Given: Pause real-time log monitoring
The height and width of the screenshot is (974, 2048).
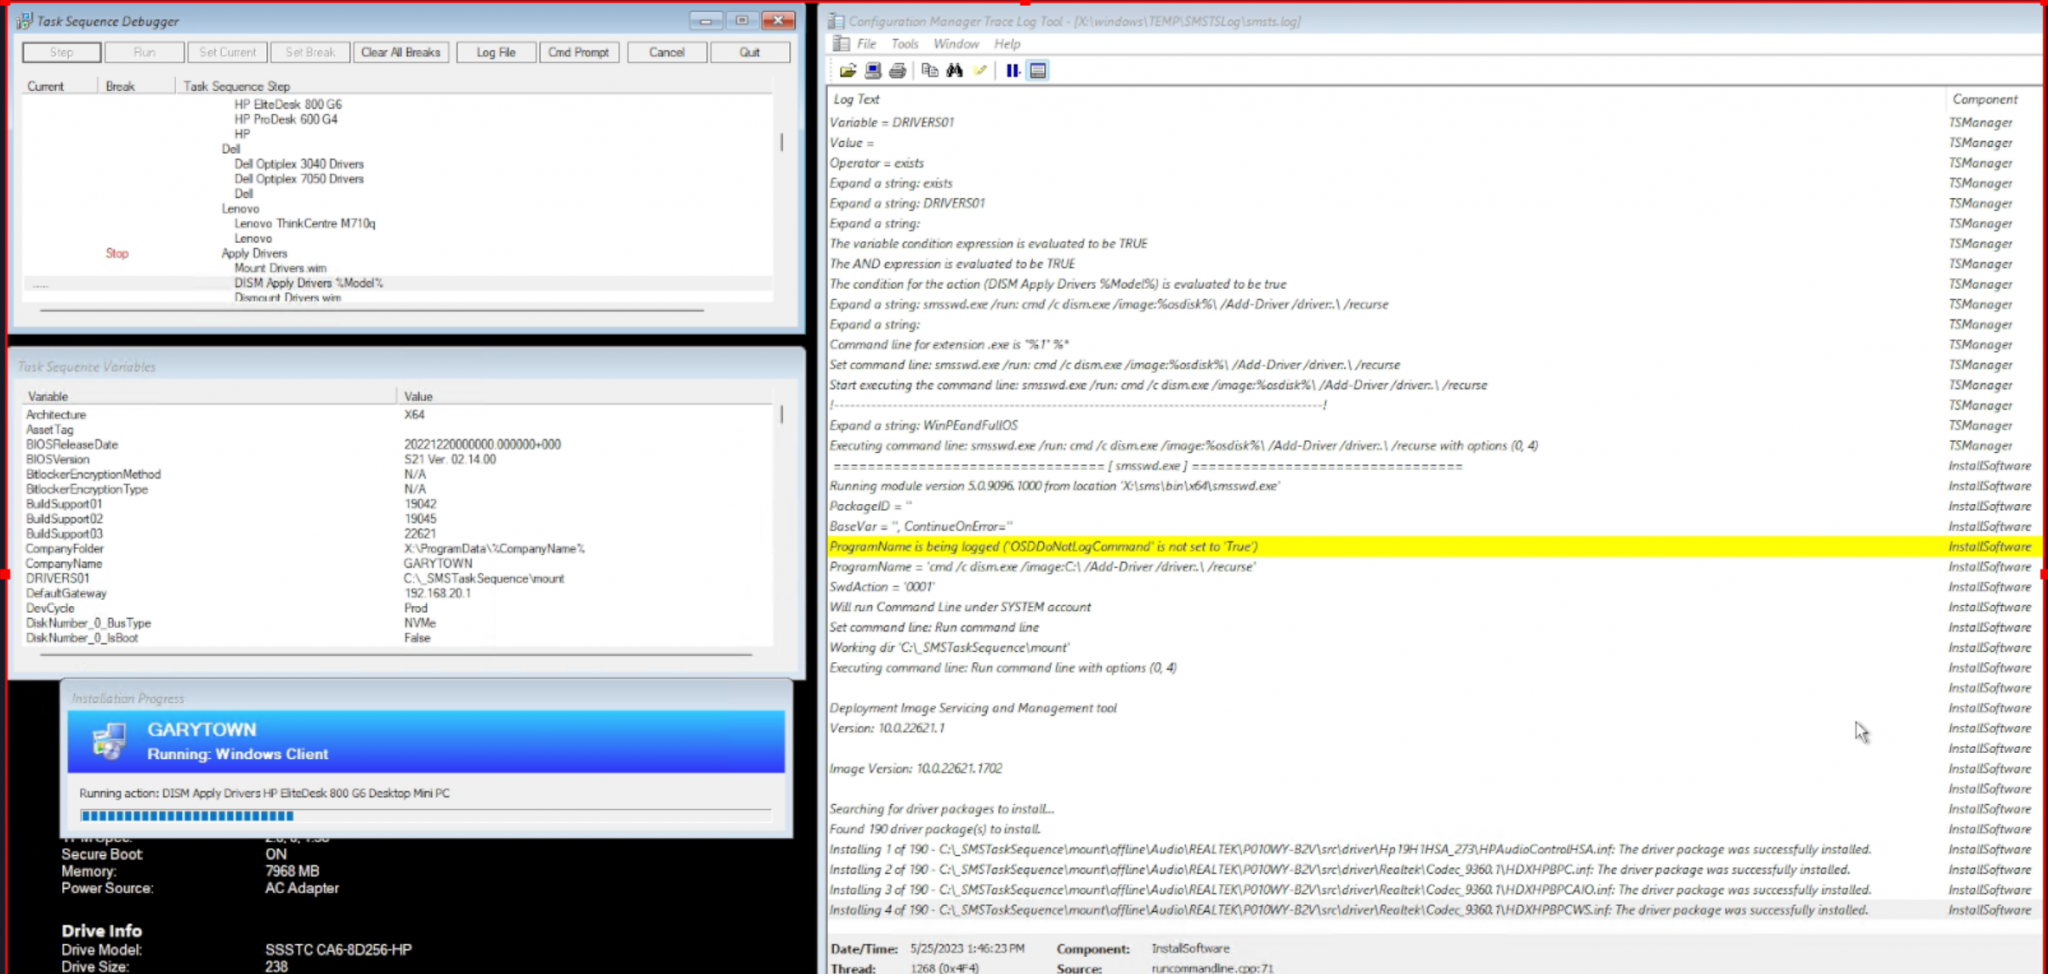Looking at the screenshot, I should [x=1013, y=70].
